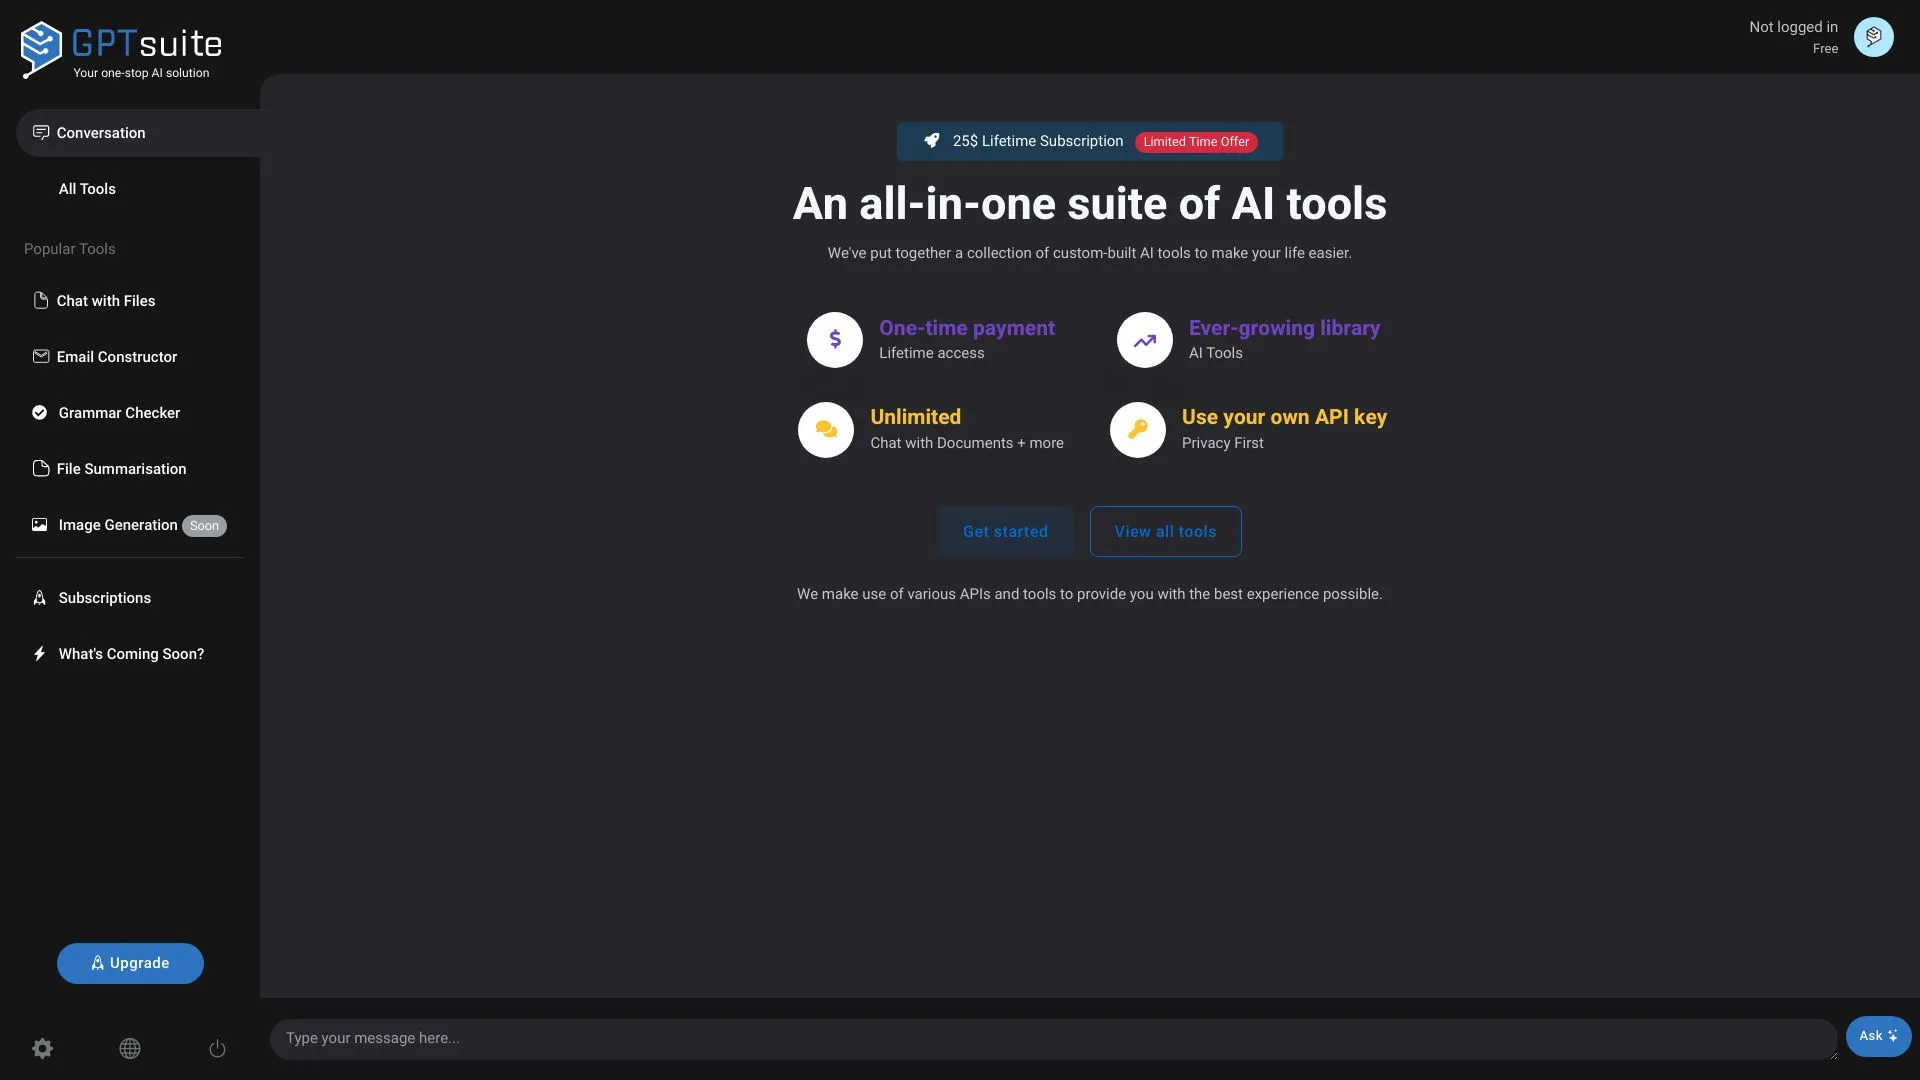The width and height of the screenshot is (1920, 1080).
Task: Open the Subscriptions section
Action: (x=104, y=597)
